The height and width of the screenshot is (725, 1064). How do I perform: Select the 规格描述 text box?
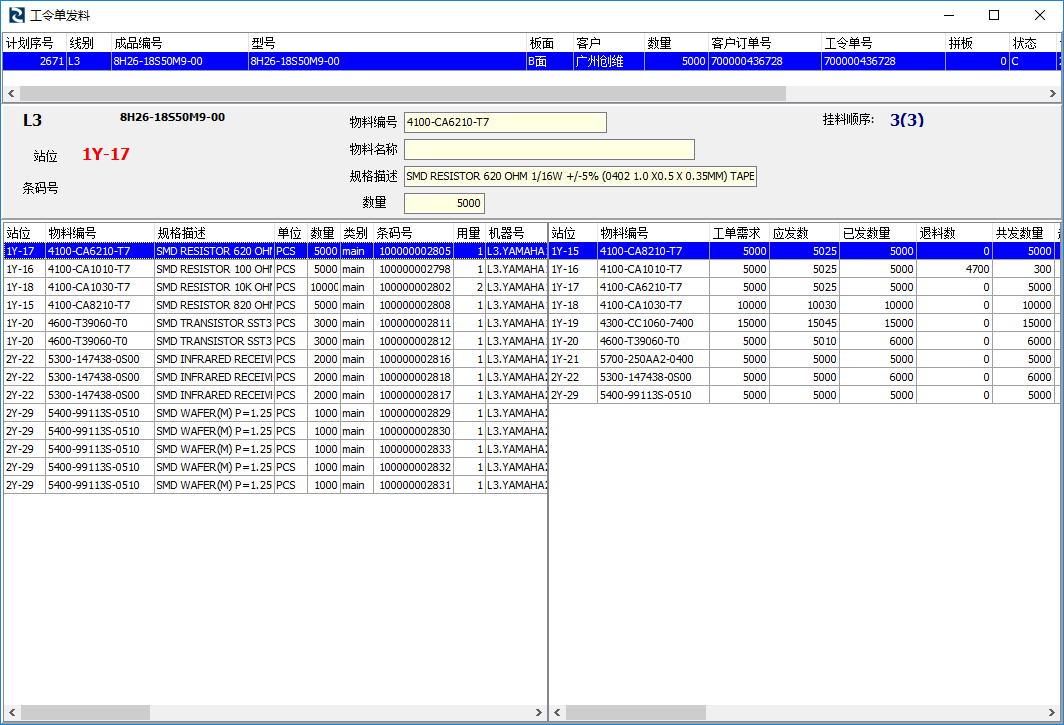(580, 177)
